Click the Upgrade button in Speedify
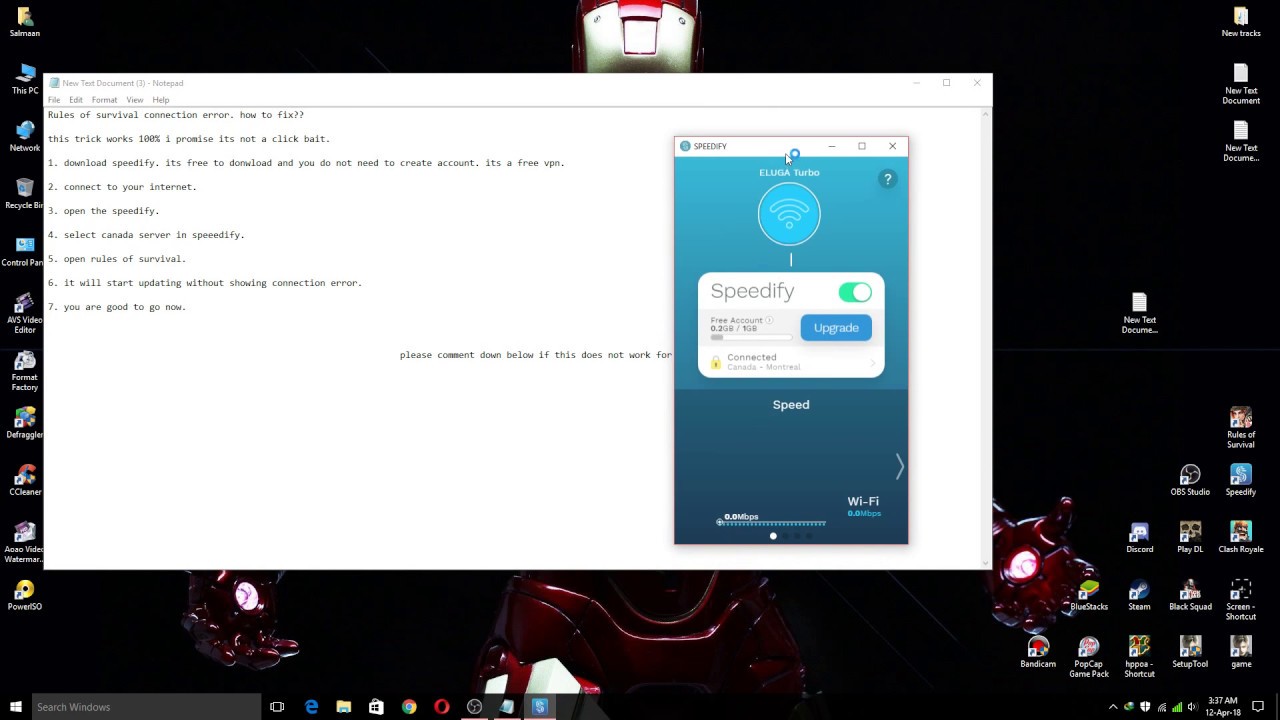Image resolution: width=1280 pixels, height=720 pixels. click(x=836, y=328)
